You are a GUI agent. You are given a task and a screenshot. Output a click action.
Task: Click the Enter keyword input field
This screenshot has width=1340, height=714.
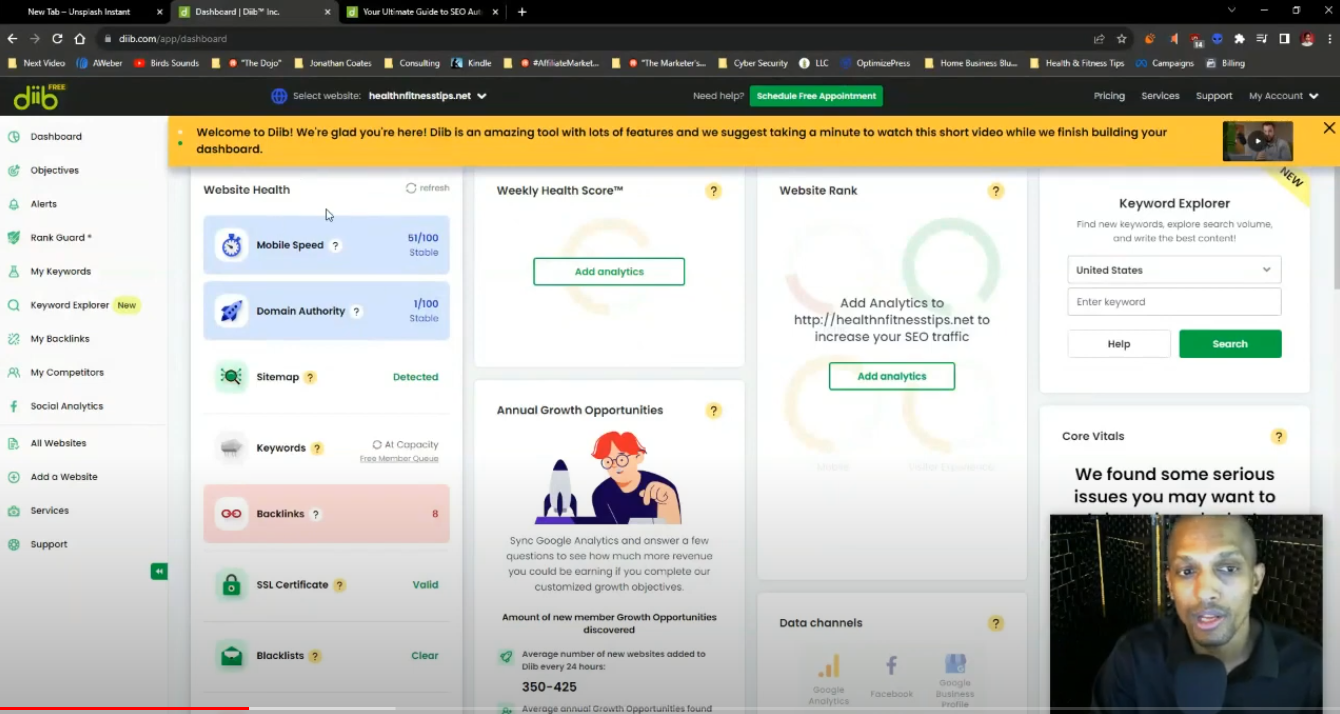point(1173,301)
